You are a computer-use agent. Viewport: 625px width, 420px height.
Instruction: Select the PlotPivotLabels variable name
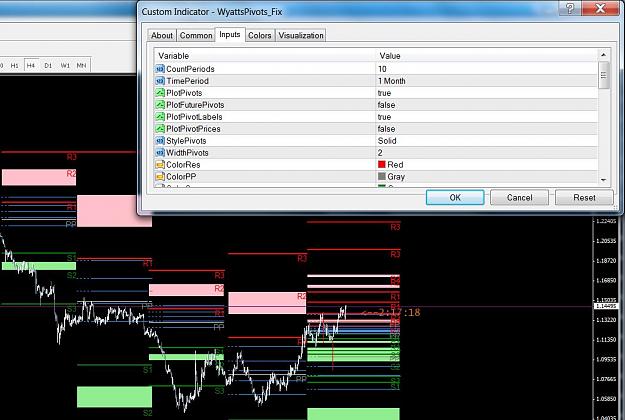coord(194,117)
